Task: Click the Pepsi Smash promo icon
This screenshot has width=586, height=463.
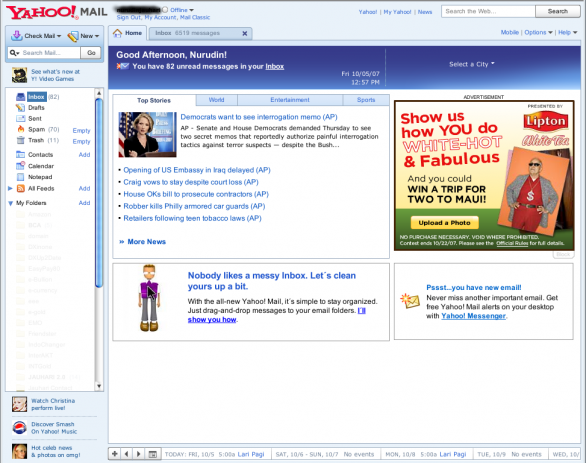Action: [19, 427]
